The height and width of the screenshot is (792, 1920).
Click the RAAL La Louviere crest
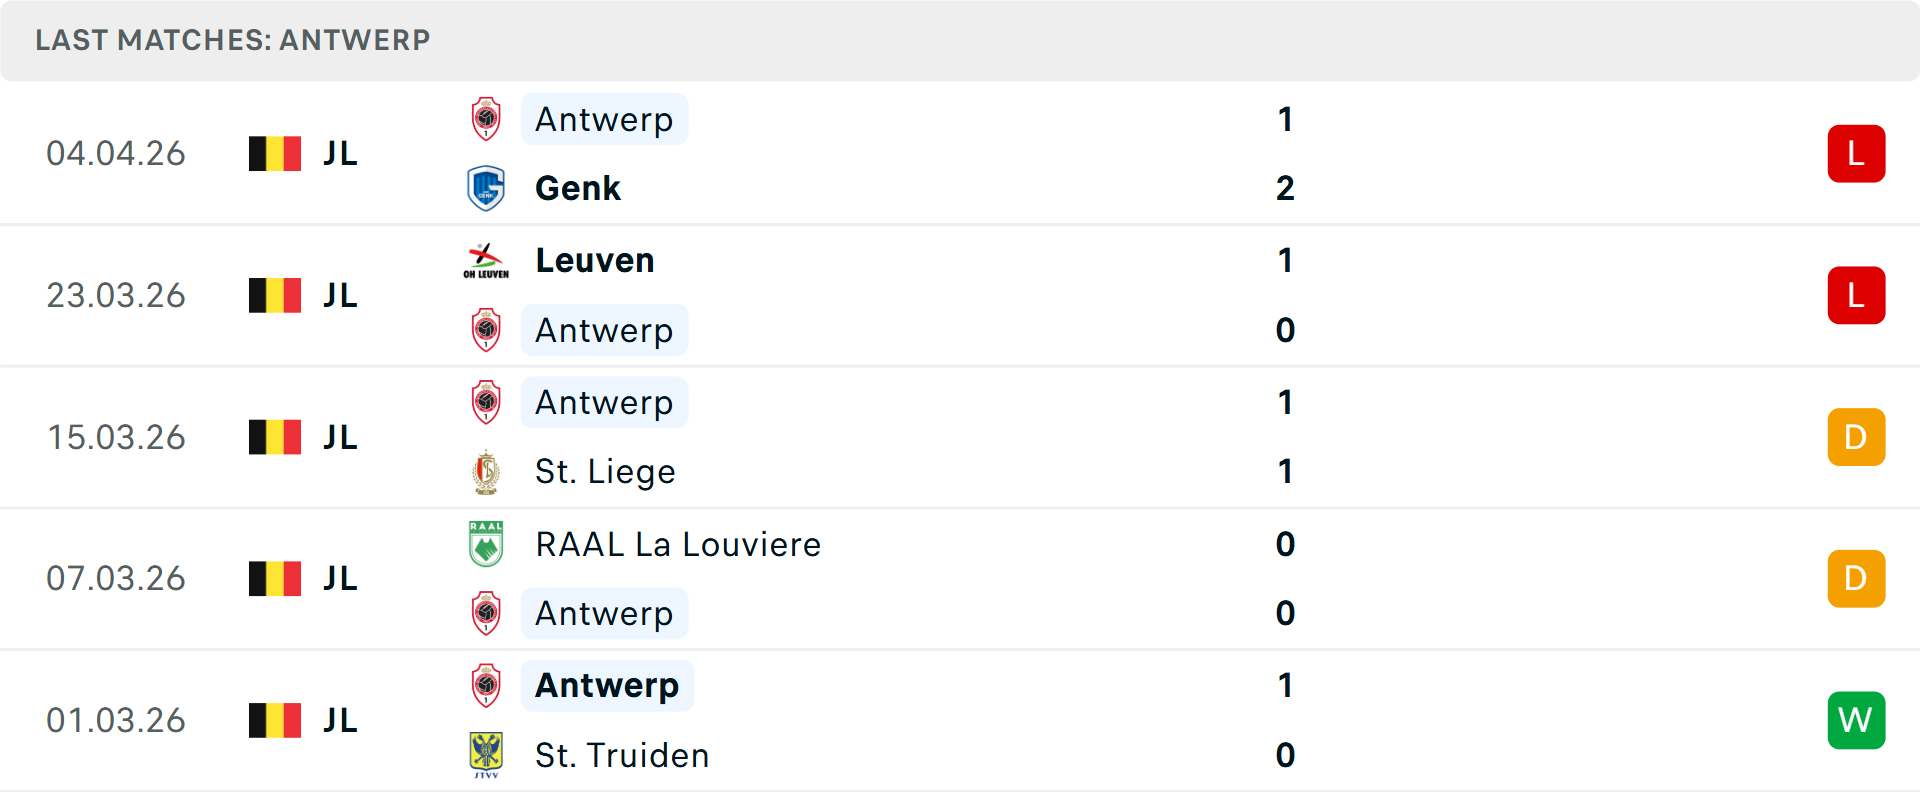tap(486, 544)
